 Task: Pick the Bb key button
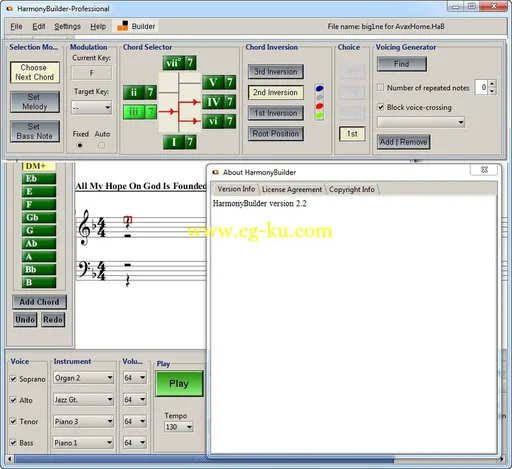pyautogui.click(x=39, y=270)
